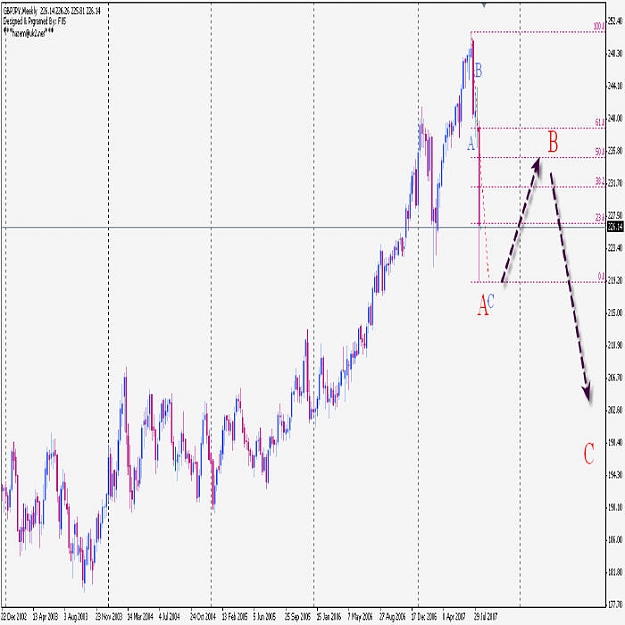Click the 8 Apr 2007 date label

point(454,617)
